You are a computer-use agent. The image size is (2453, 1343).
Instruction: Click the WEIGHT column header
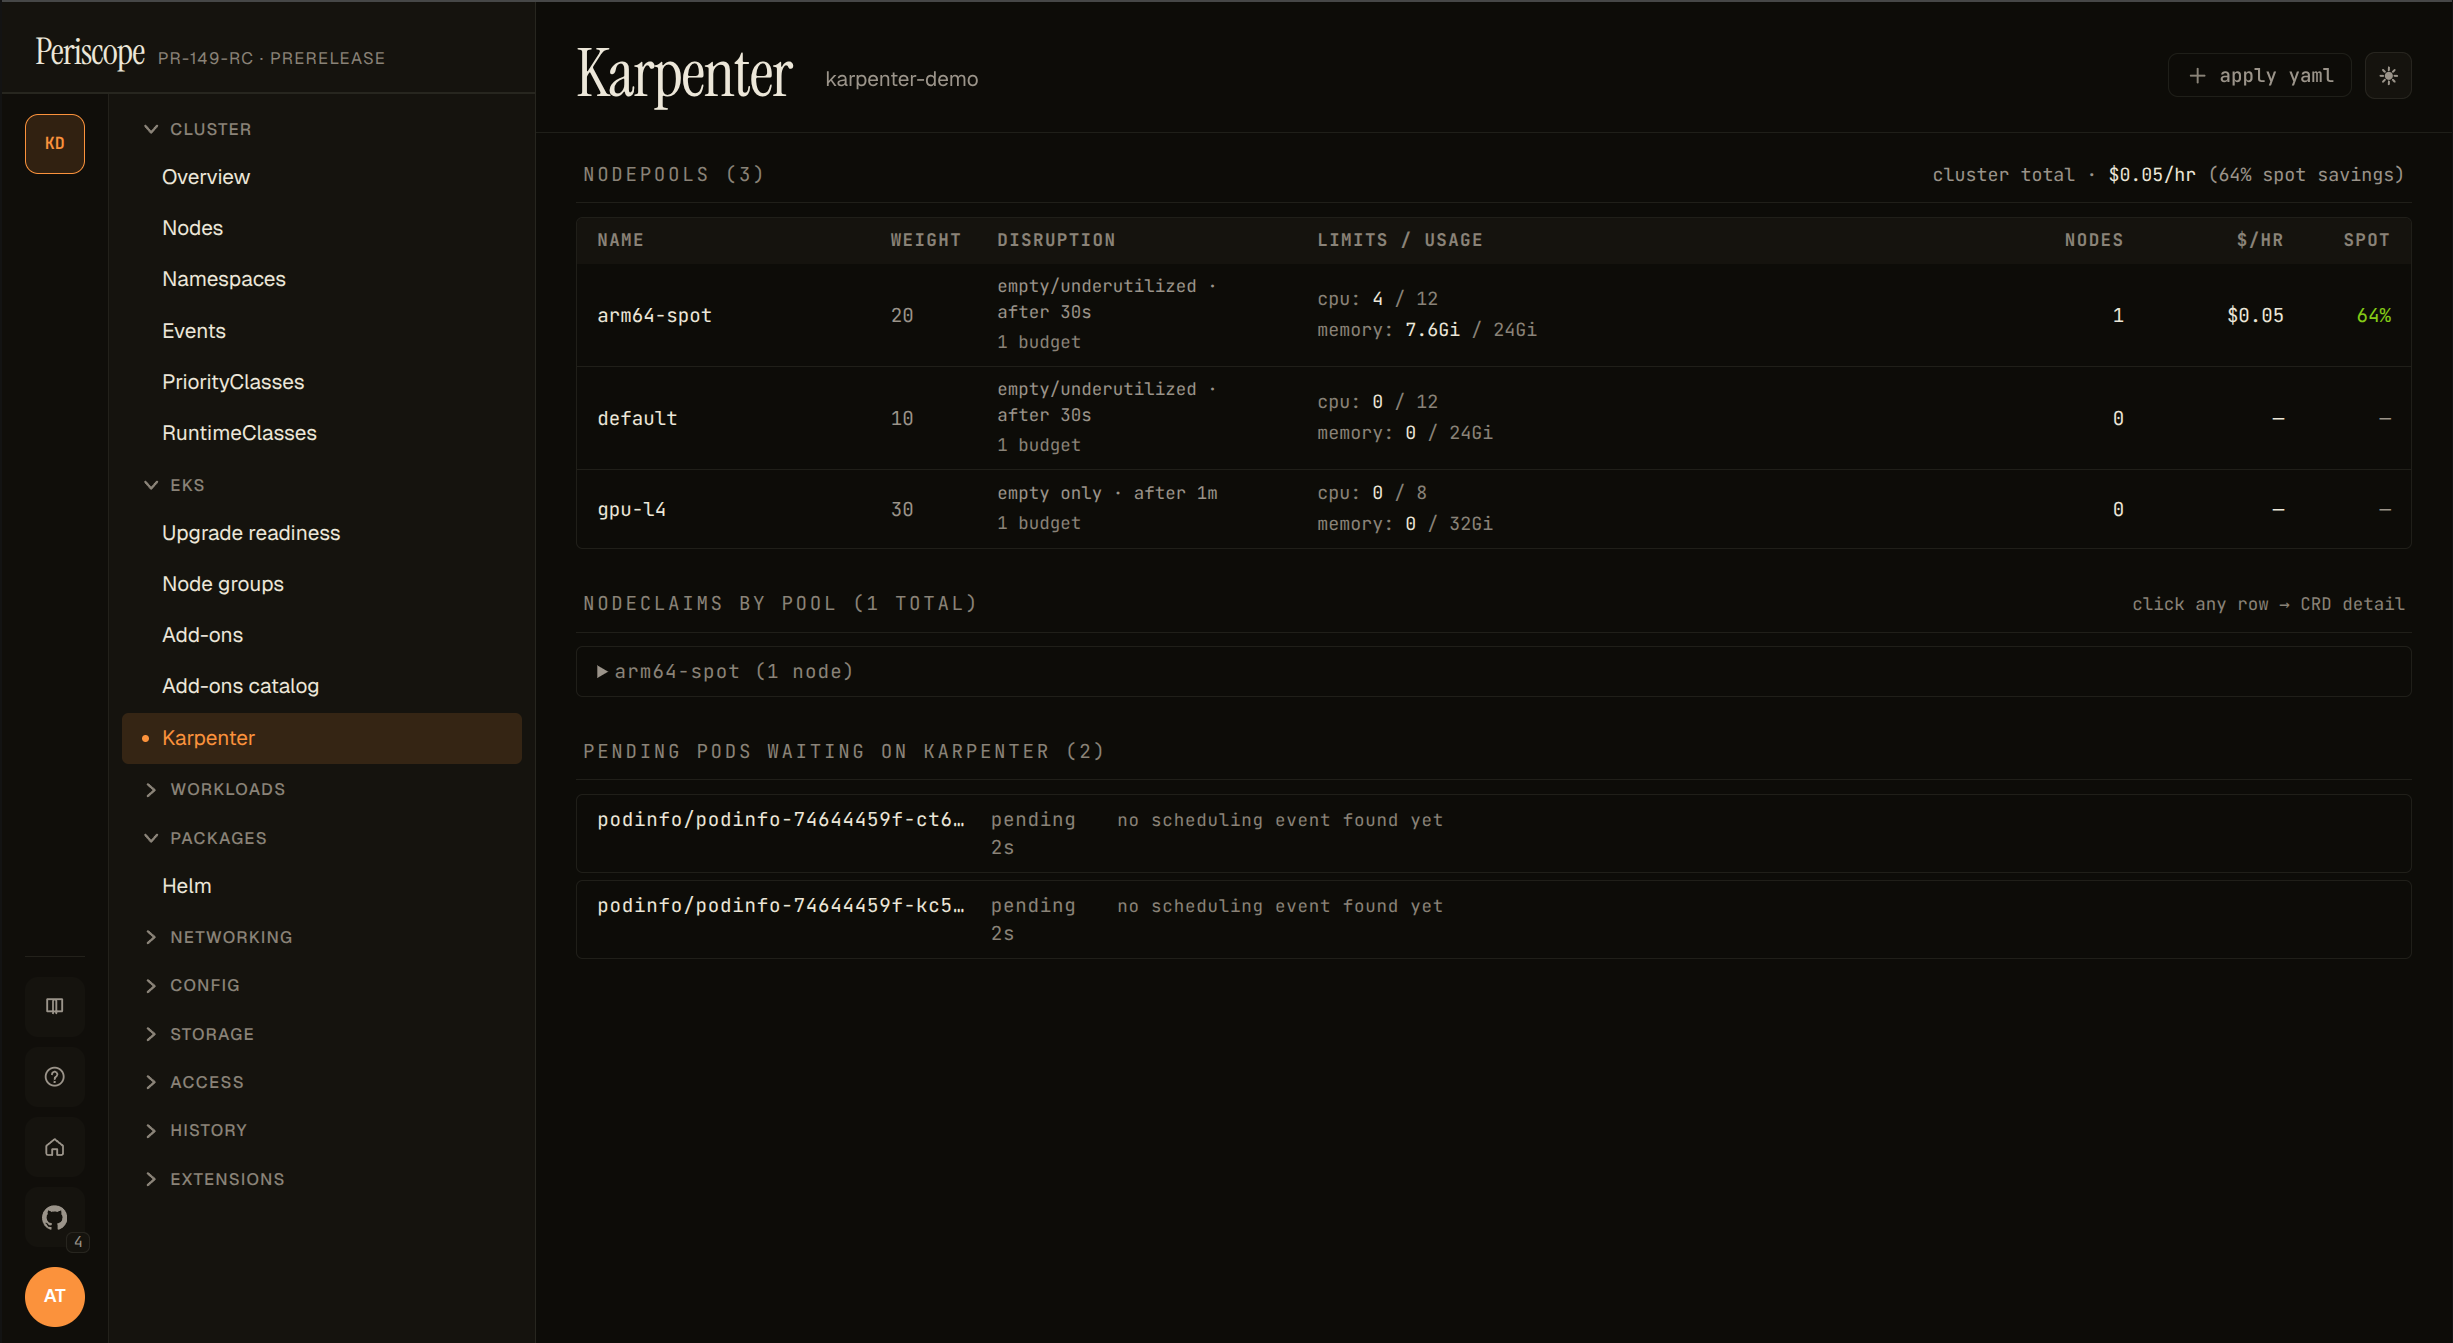point(925,240)
